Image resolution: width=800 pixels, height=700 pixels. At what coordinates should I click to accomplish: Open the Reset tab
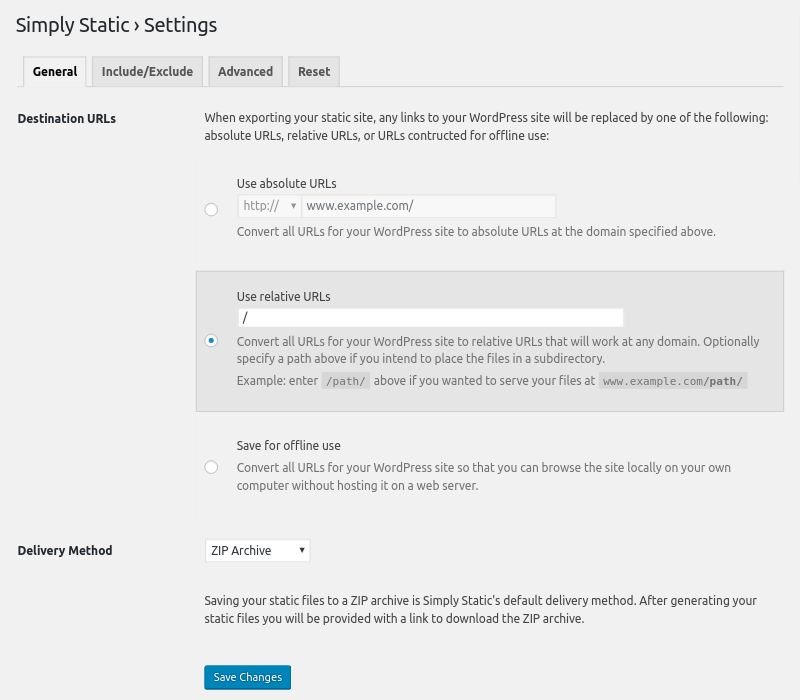[x=314, y=72]
